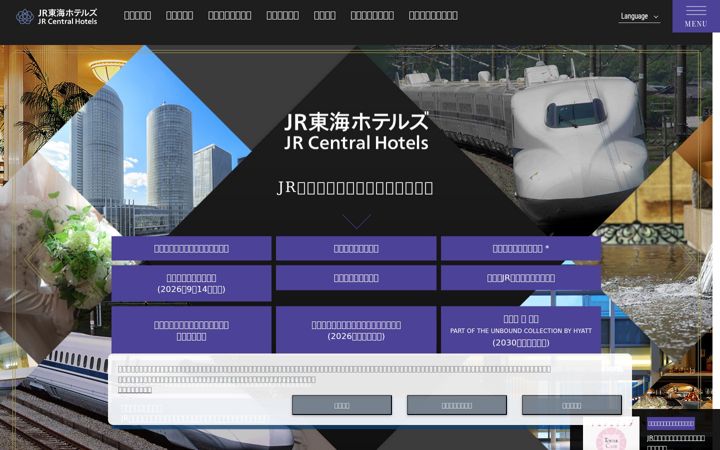Open the first navigation menu item beside the logo

click(137, 16)
